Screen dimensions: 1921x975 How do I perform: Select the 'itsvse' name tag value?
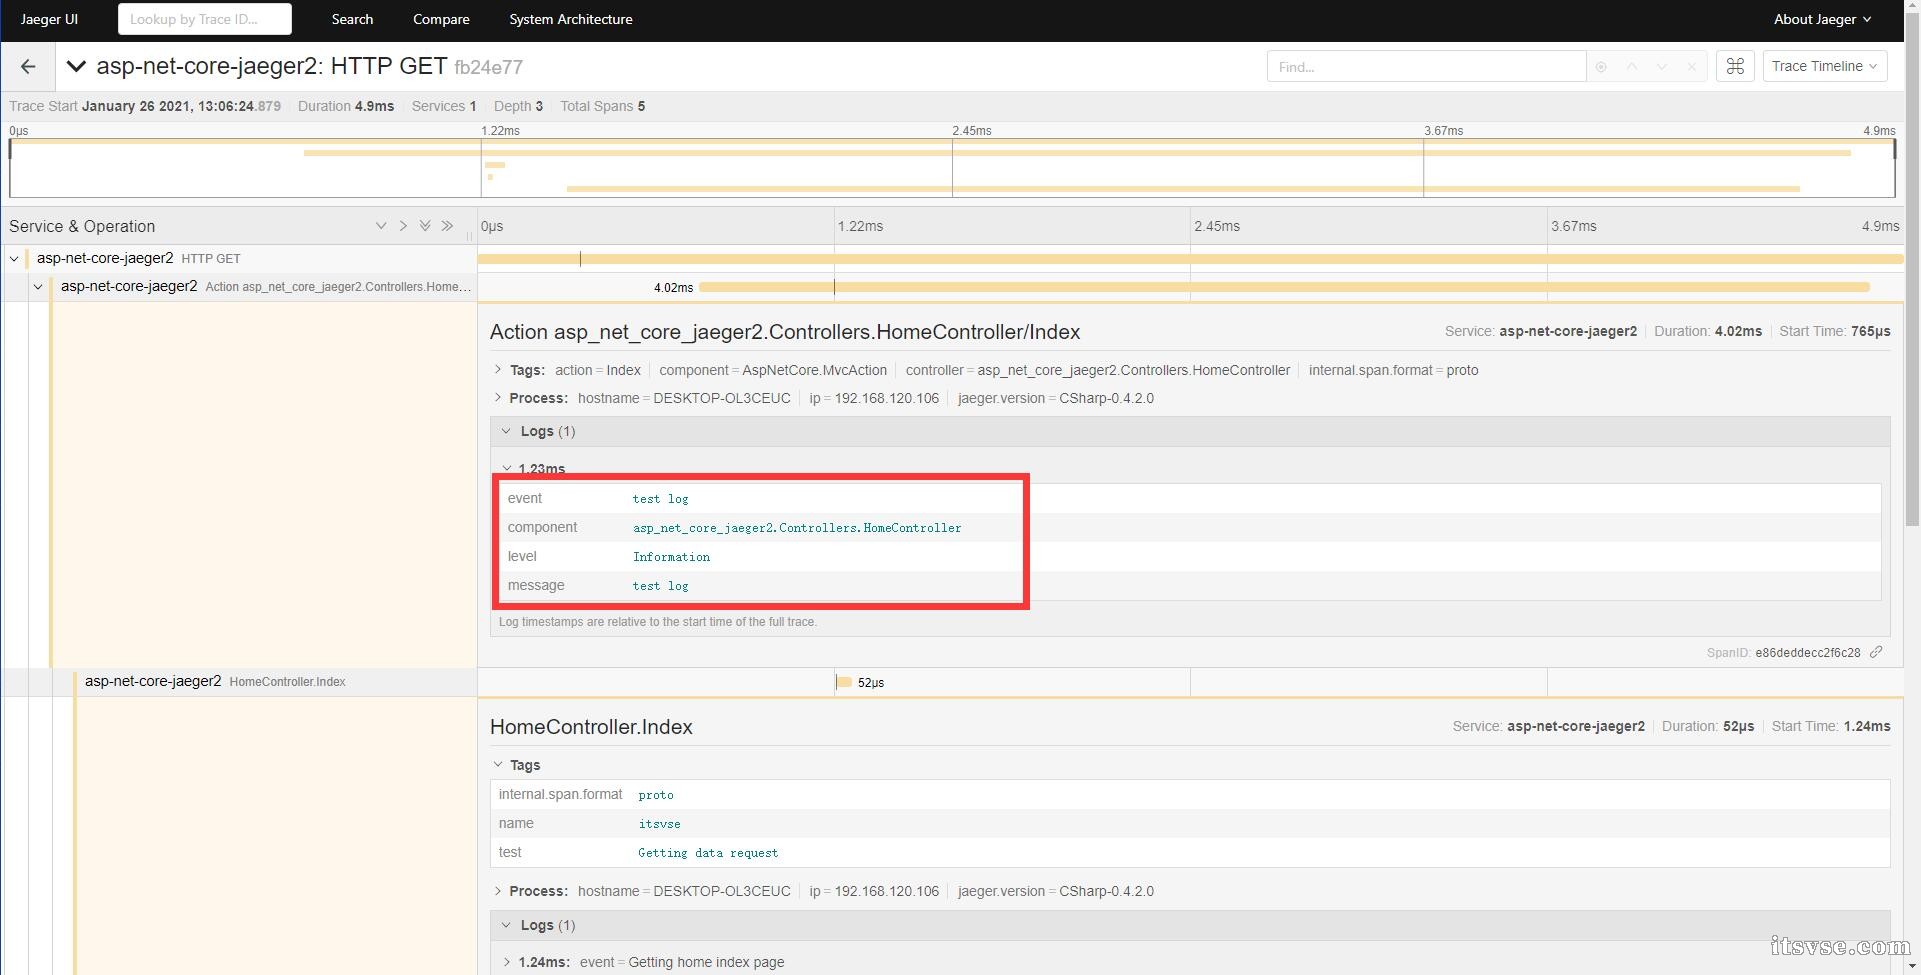coord(659,824)
